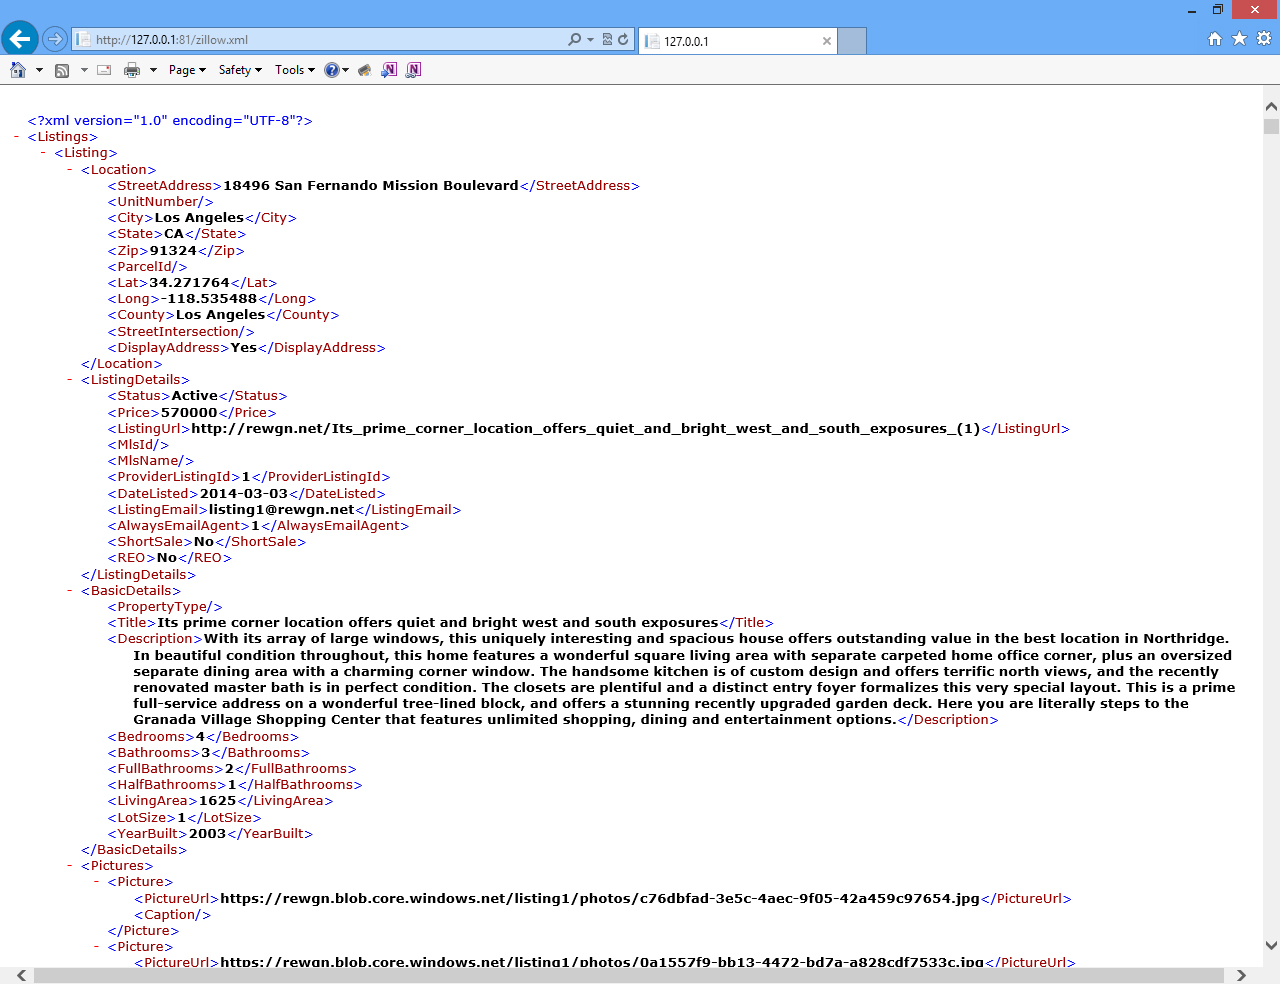The height and width of the screenshot is (984, 1280).
Task: Click the Help question mark icon
Action: click(x=331, y=70)
